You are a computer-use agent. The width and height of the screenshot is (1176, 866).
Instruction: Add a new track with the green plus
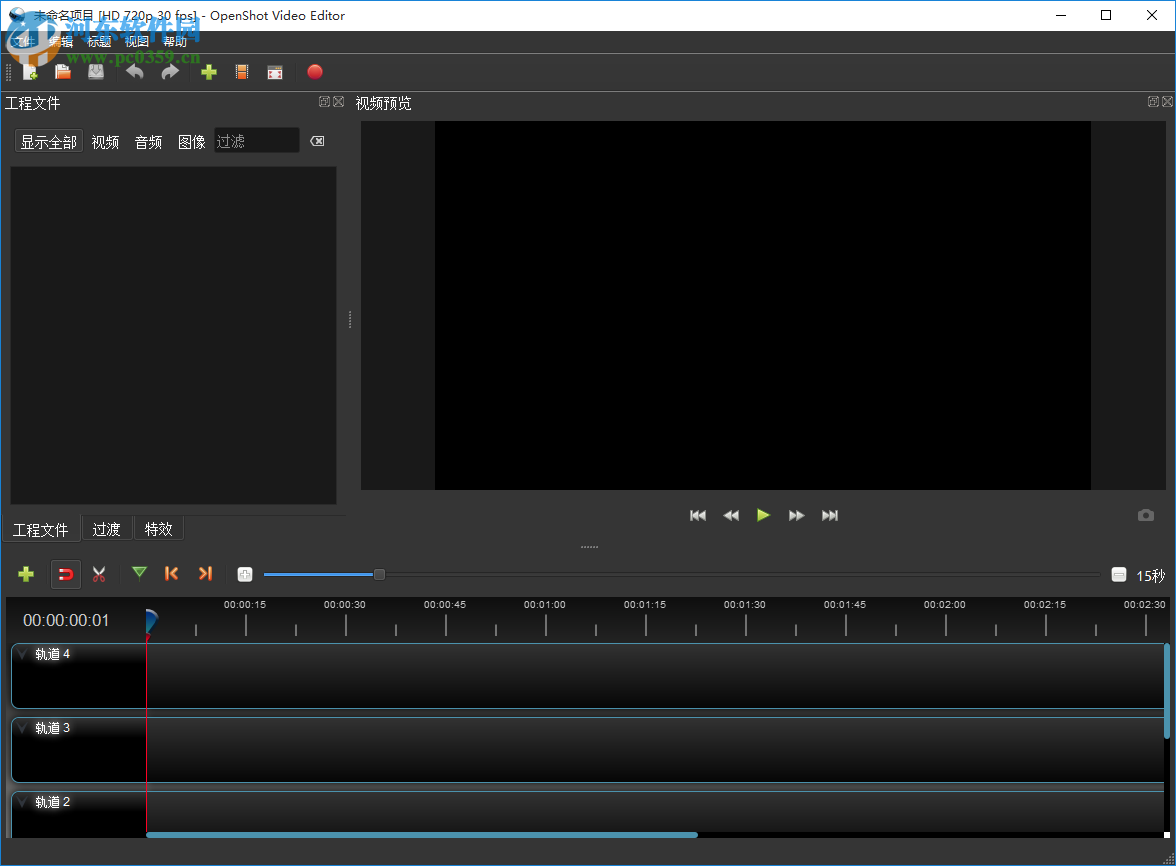pyautogui.click(x=26, y=574)
